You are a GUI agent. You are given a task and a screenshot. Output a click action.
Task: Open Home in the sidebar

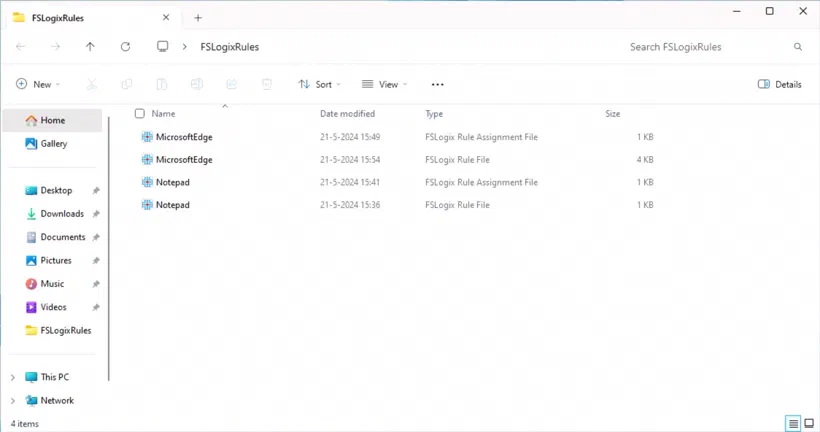tap(52, 120)
